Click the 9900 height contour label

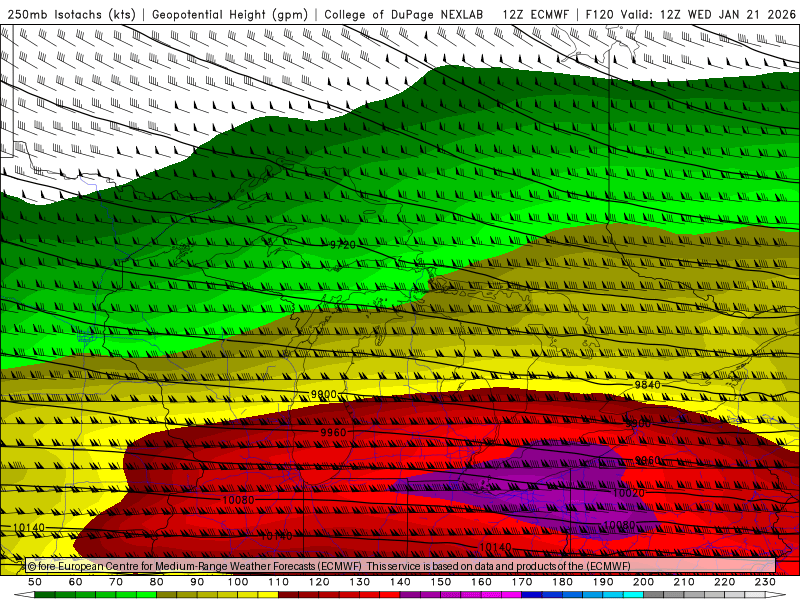(x=638, y=424)
